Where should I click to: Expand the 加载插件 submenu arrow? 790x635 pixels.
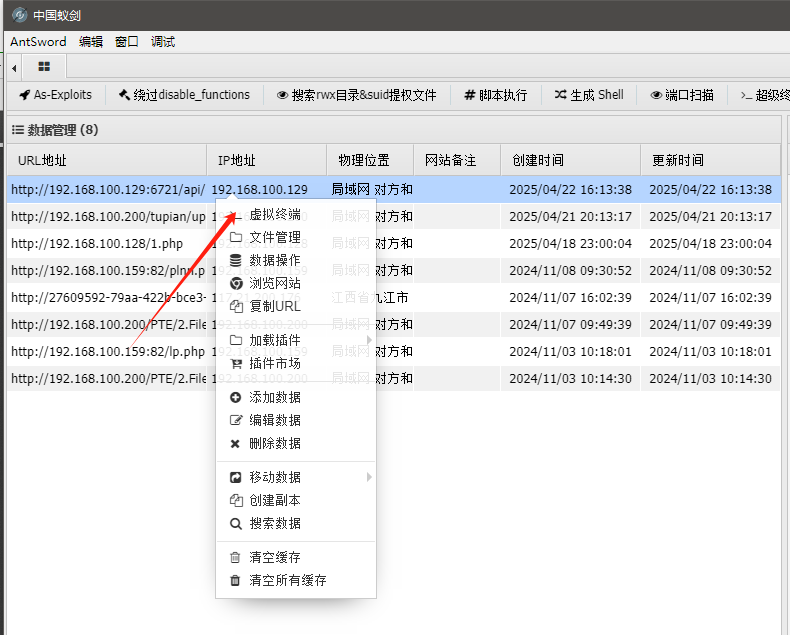(x=369, y=340)
